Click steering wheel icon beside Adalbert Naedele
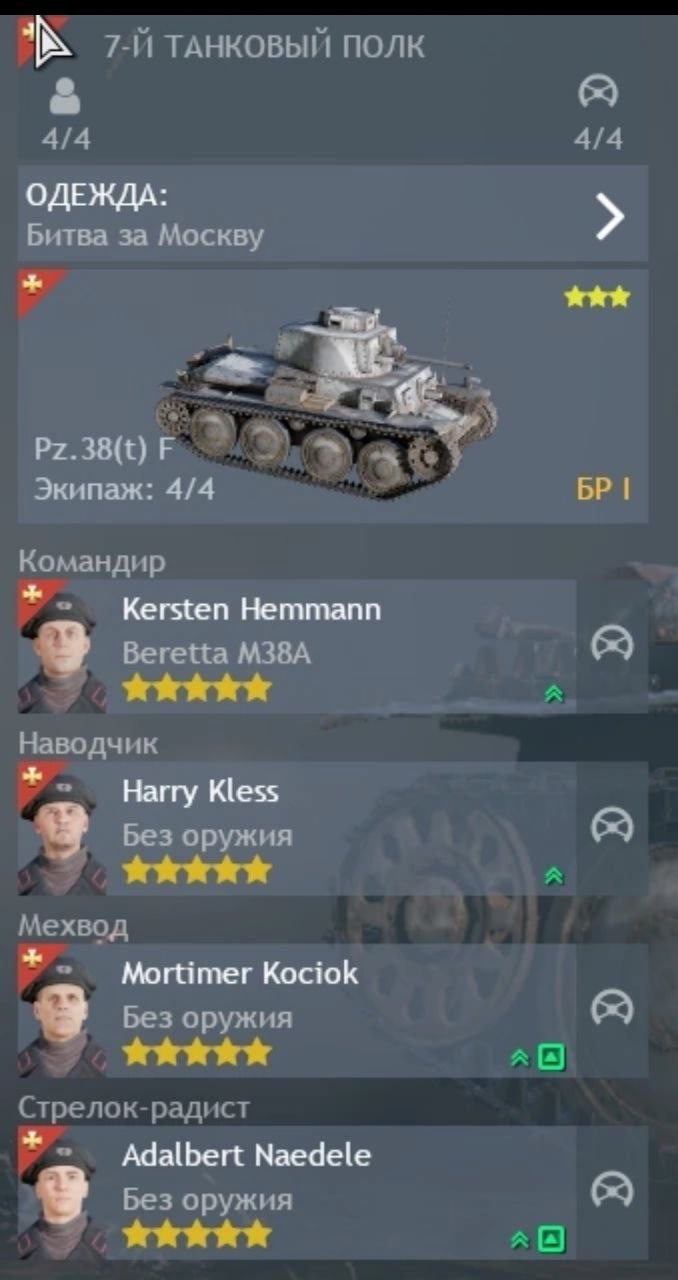The width and height of the screenshot is (678, 1280). pyautogui.click(x=612, y=1191)
